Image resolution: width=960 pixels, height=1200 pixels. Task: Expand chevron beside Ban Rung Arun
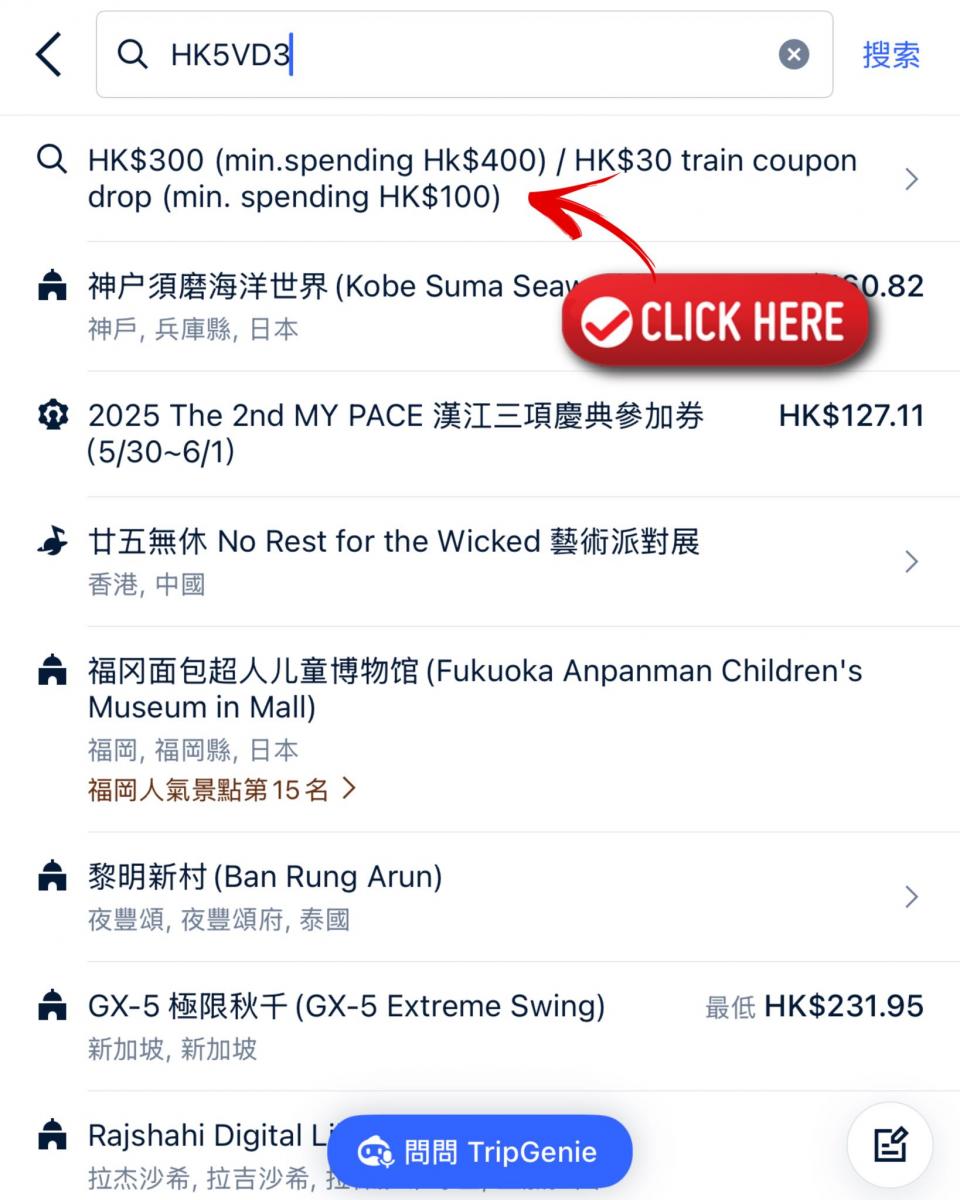[911, 896]
